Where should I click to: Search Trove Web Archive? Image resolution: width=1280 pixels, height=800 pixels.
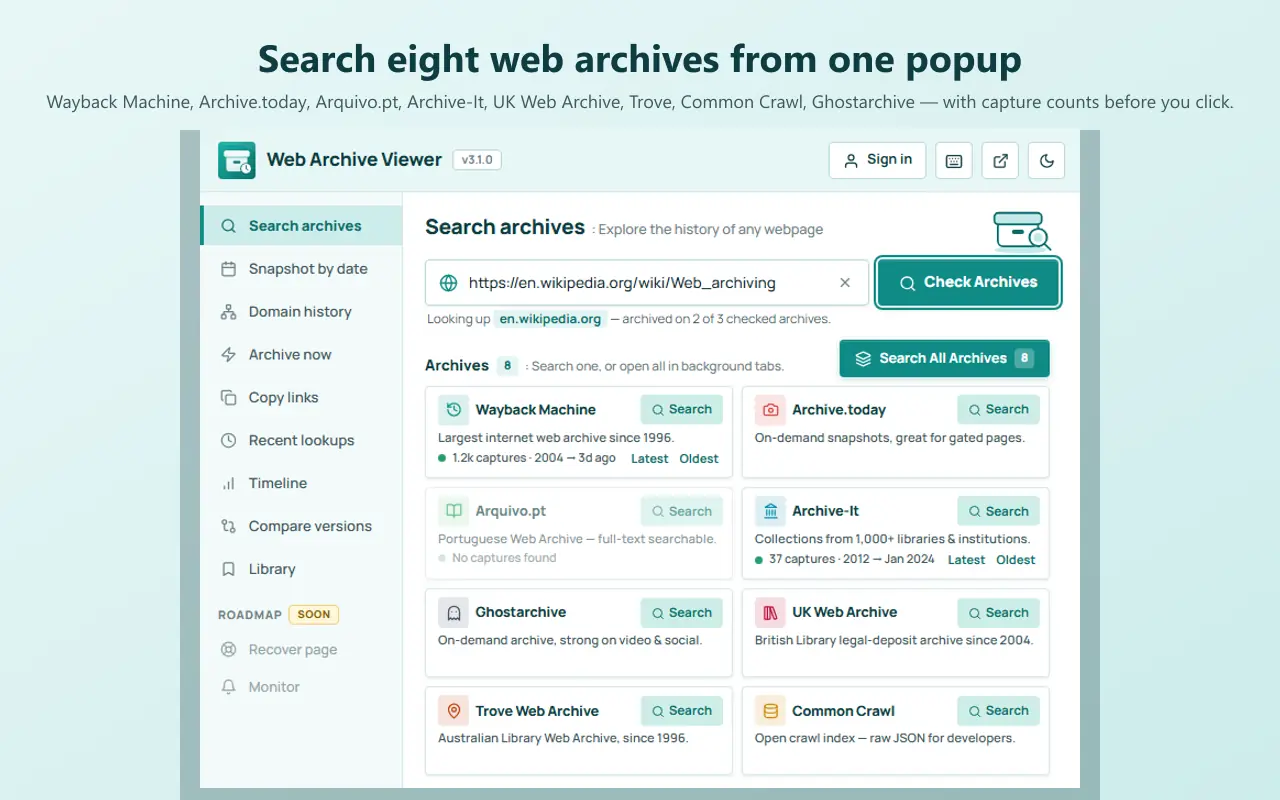click(x=681, y=711)
